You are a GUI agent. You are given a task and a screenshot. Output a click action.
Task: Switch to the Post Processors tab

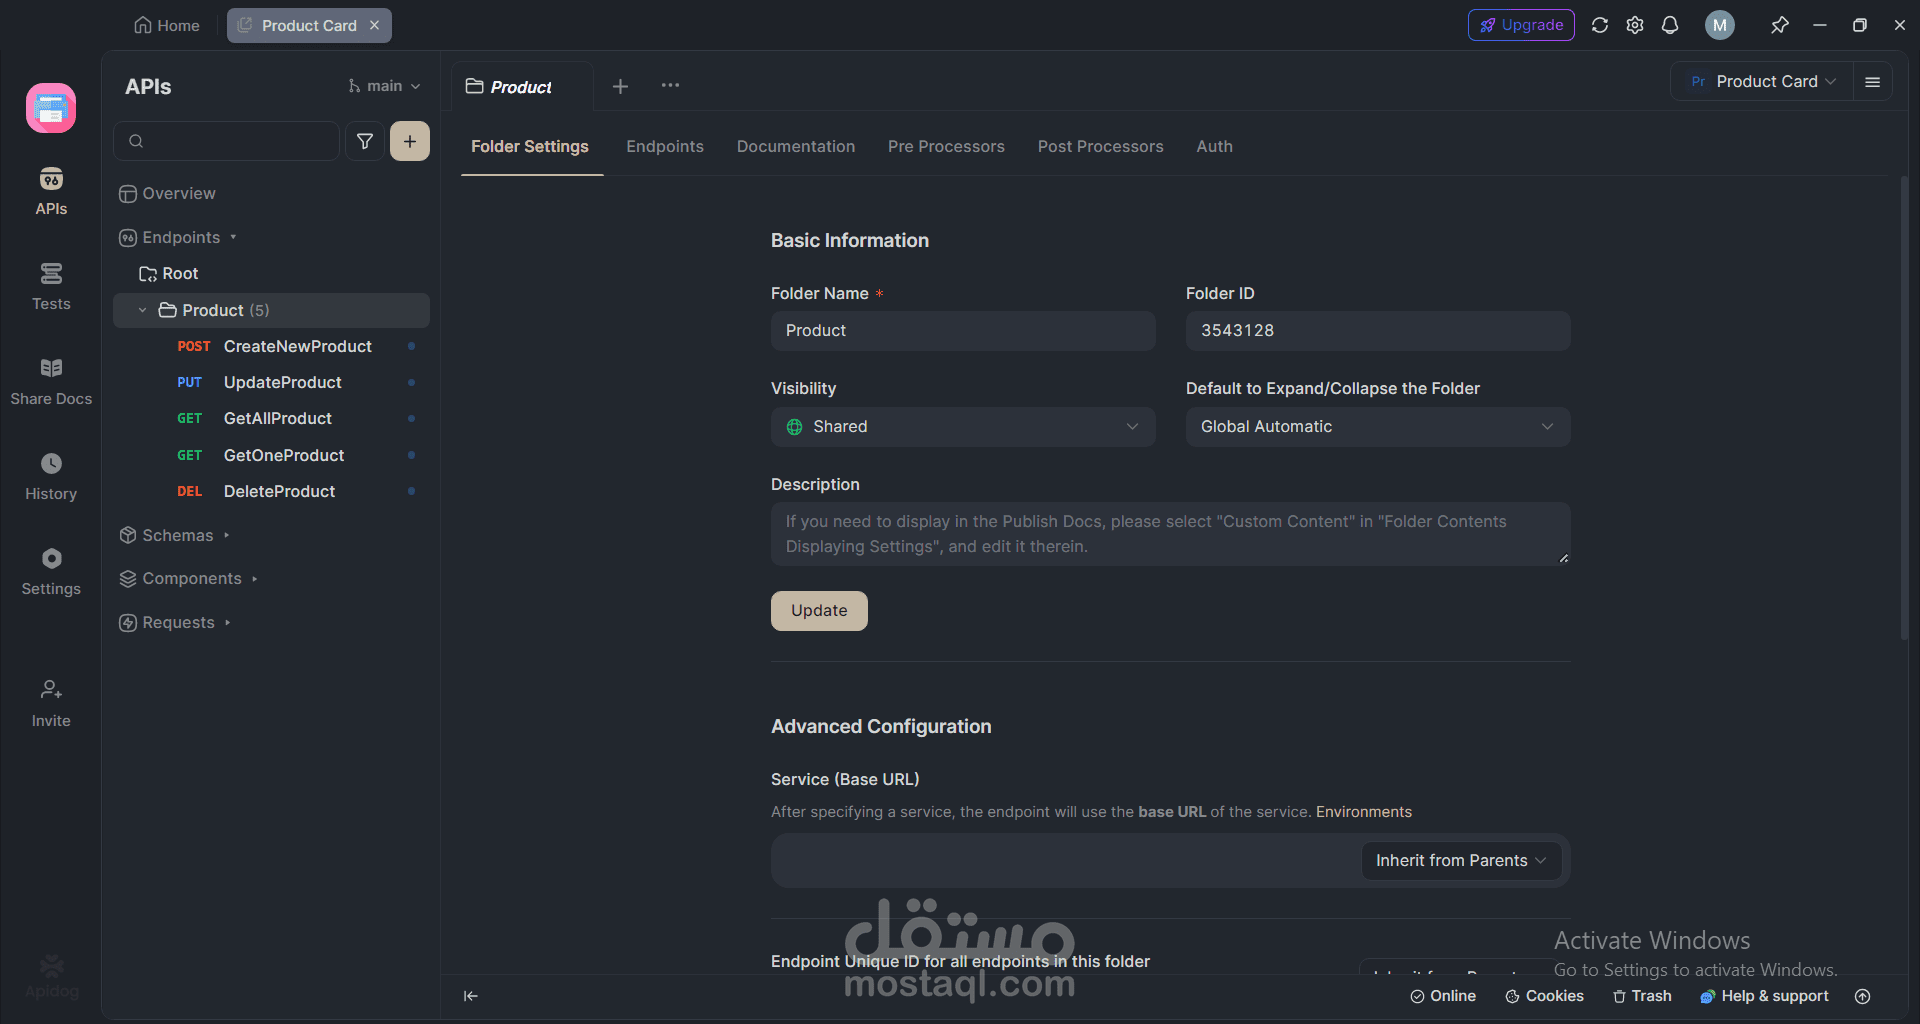point(1100,147)
